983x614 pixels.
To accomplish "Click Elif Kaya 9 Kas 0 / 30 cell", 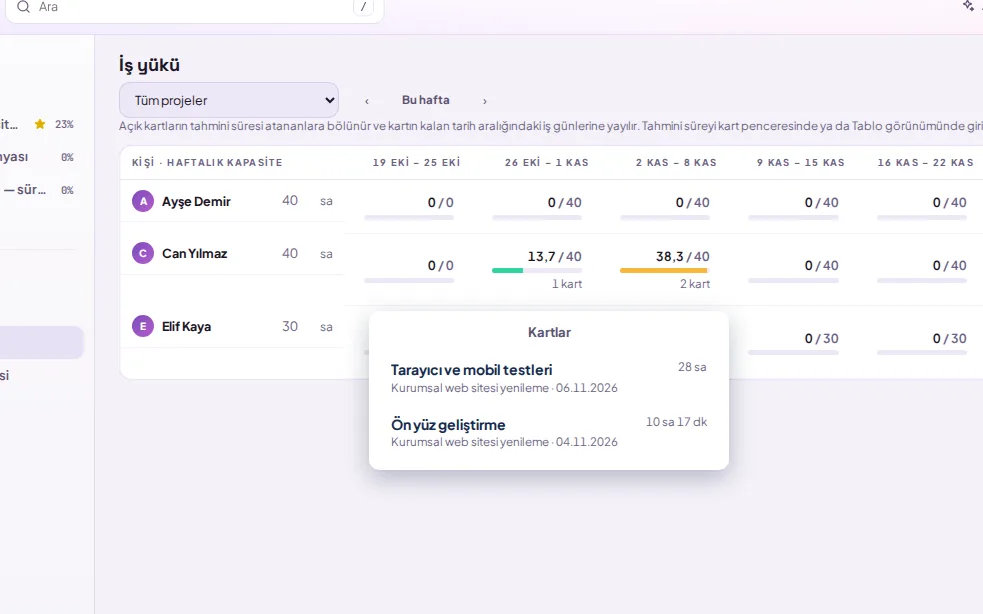I will [793, 342].
